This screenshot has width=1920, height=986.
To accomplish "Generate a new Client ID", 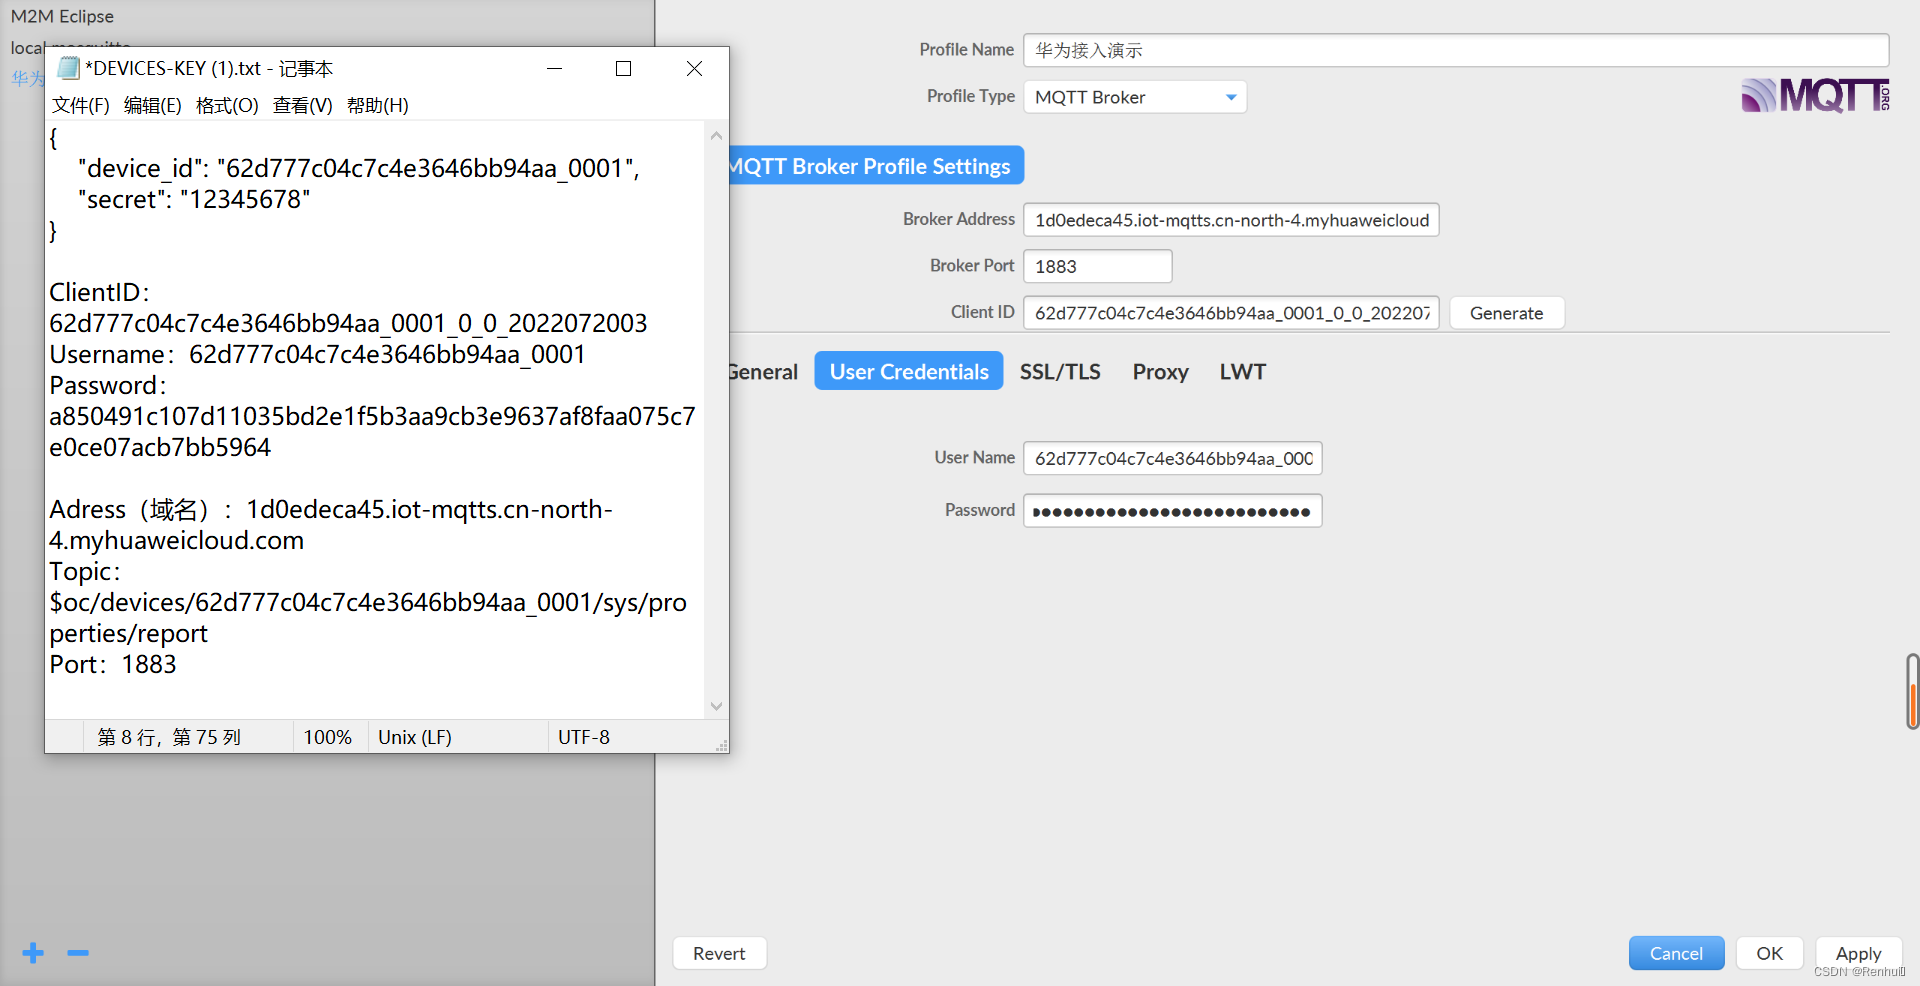I will (x=1507, y=313).
